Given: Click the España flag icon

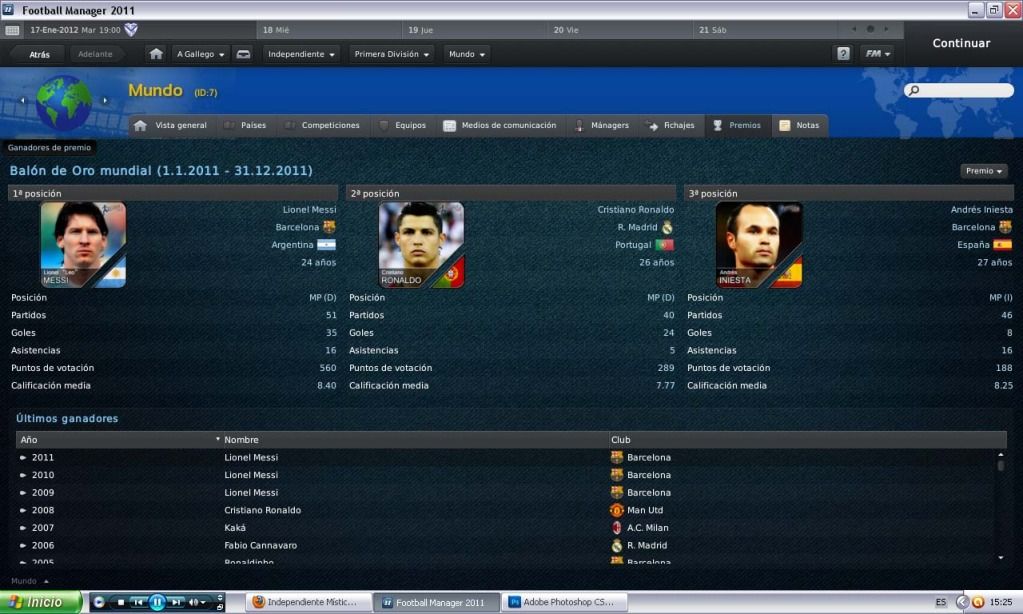Looking at the screenshot, I should point(1002,245).
